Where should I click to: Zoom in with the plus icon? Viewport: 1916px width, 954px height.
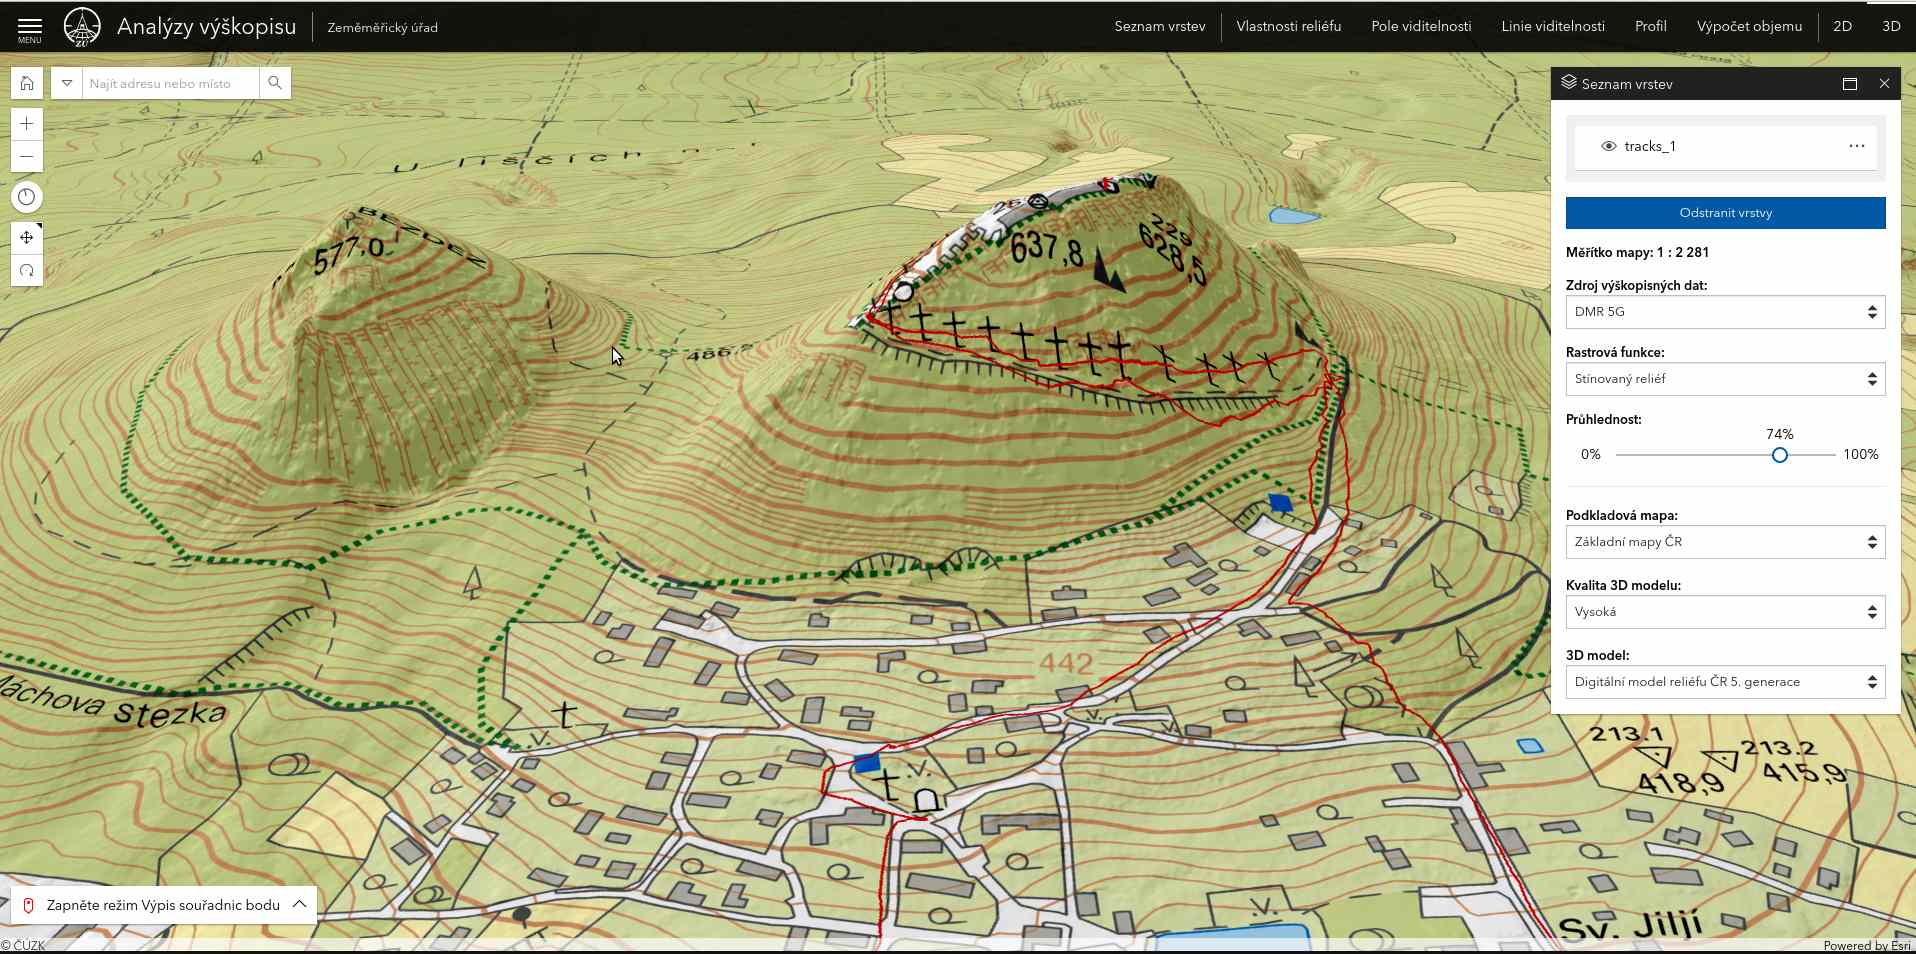(x=27, y=124)
